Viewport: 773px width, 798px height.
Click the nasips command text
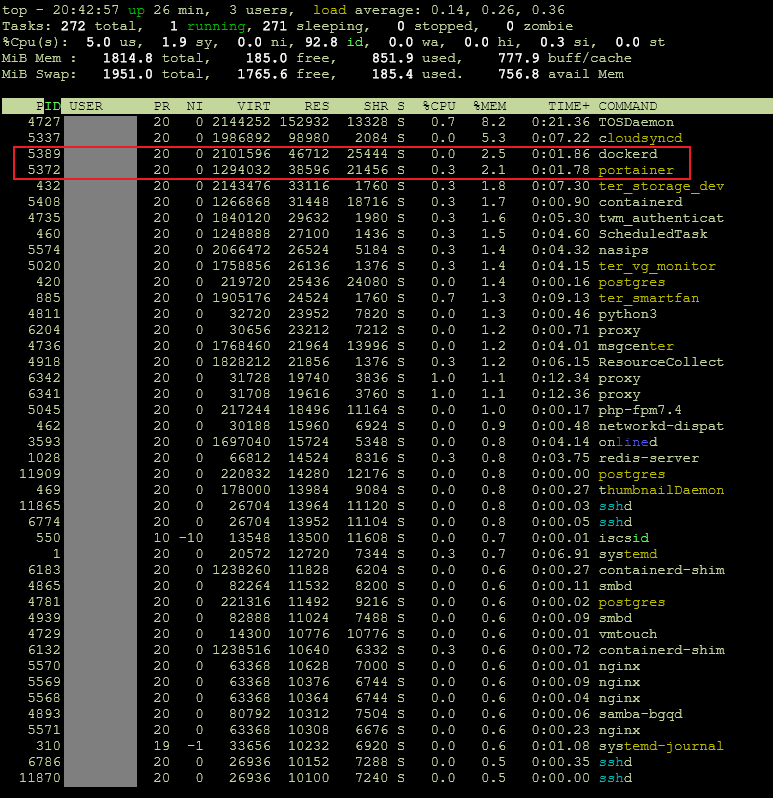623,250
